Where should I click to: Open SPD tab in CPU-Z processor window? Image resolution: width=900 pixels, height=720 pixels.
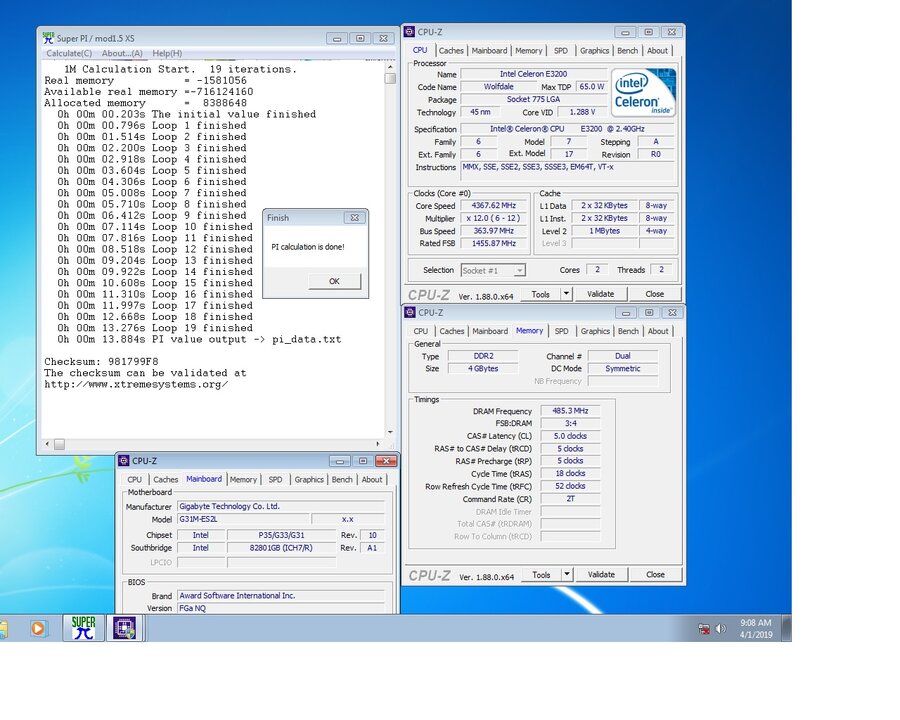point(561,51)
